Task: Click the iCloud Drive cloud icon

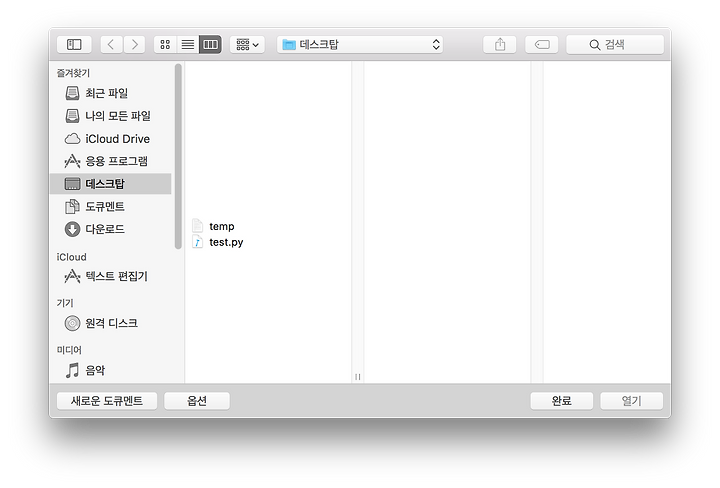Action: click(72, 139)
